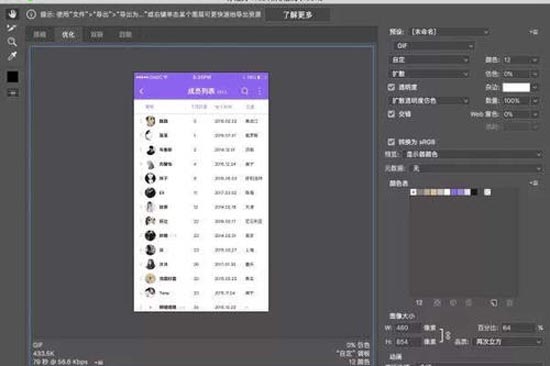Toggle slices visibility button
This screenshot has height=366, width=550.
13,93
